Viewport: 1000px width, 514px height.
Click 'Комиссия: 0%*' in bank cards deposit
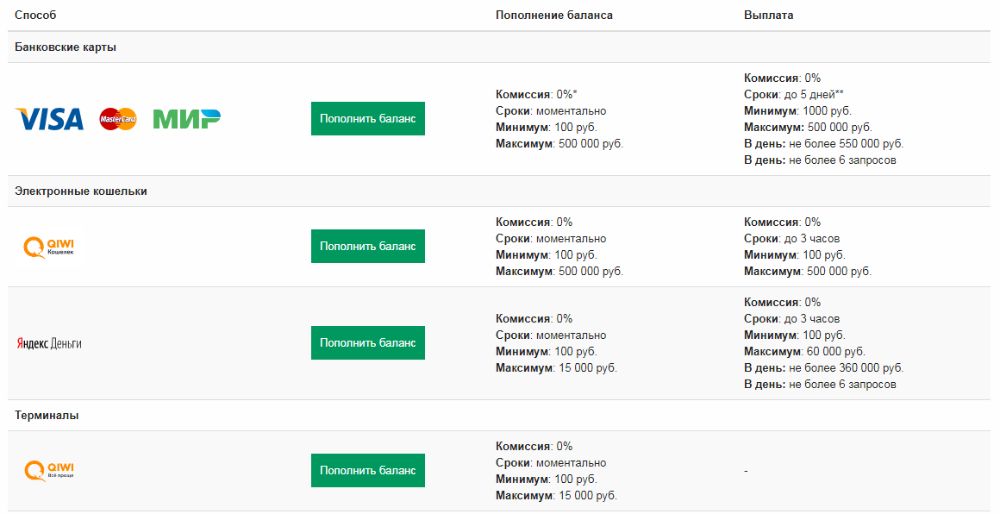coord(536,94)
